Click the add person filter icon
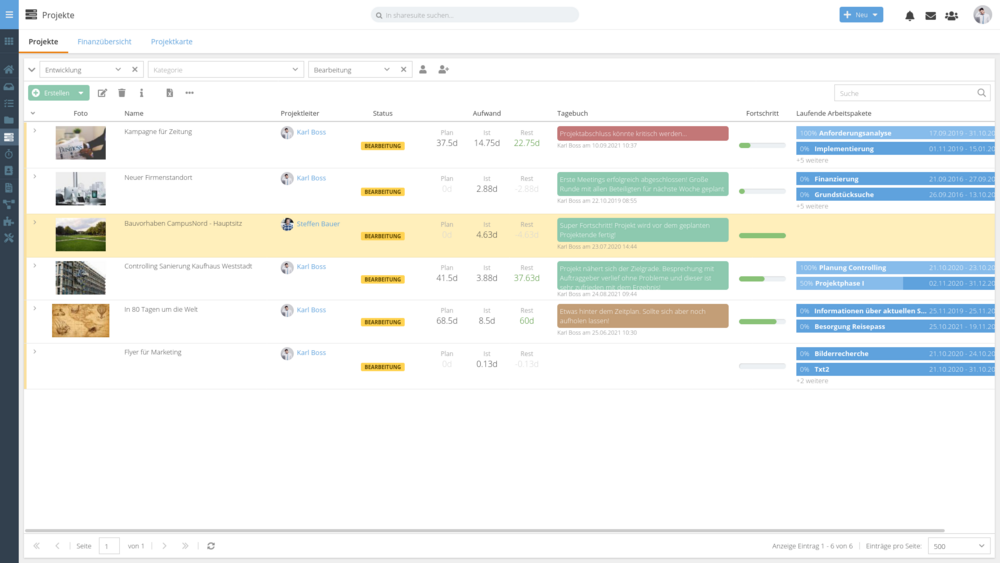The height and width of the screenshot is (563, 1000). (x=443, y=69)
